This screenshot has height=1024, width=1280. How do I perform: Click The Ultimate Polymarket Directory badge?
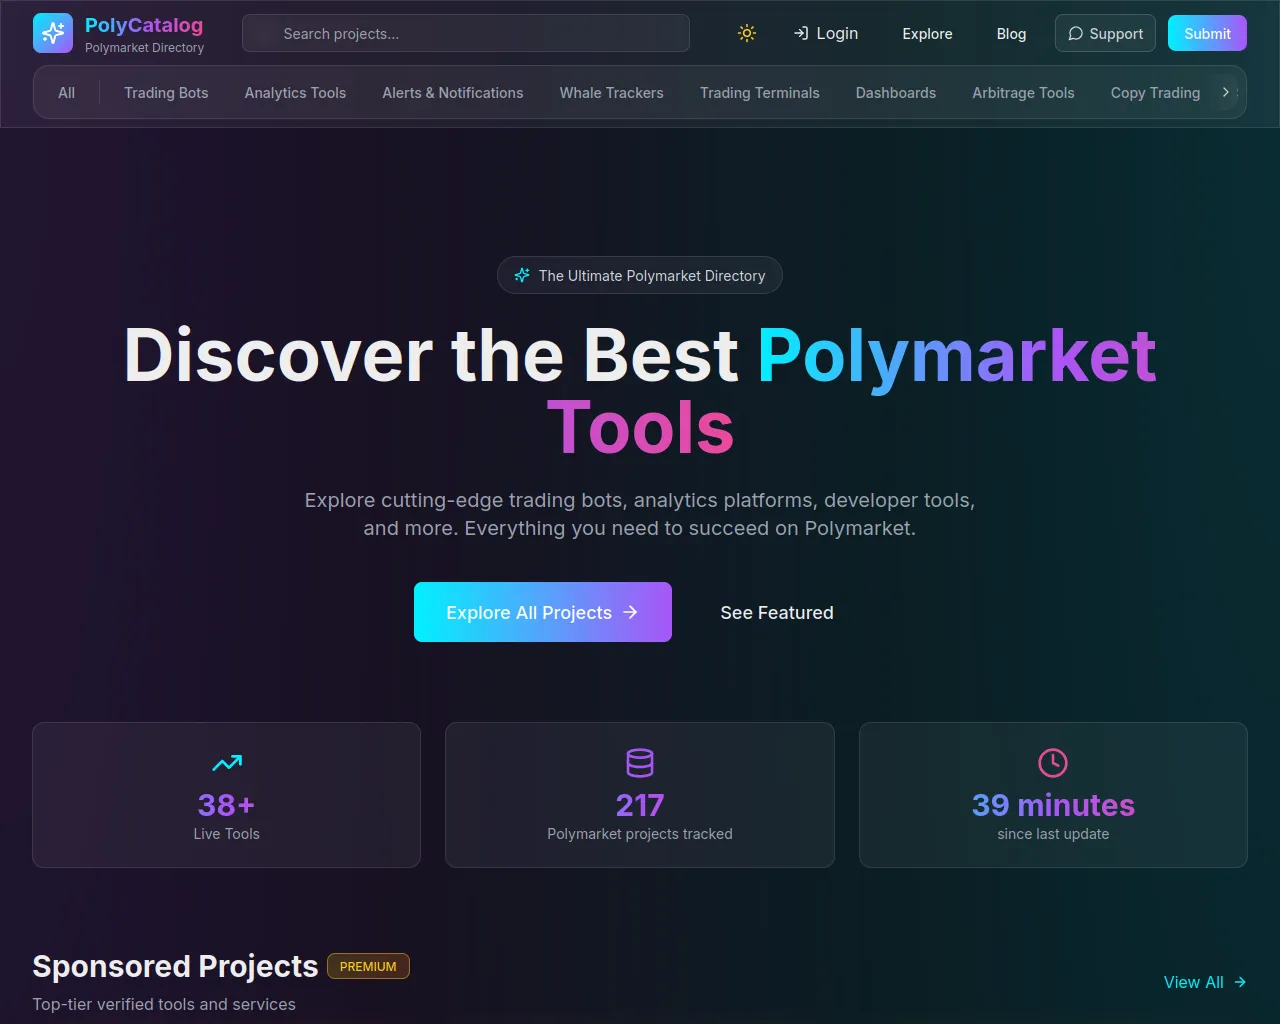click(640, 275)
